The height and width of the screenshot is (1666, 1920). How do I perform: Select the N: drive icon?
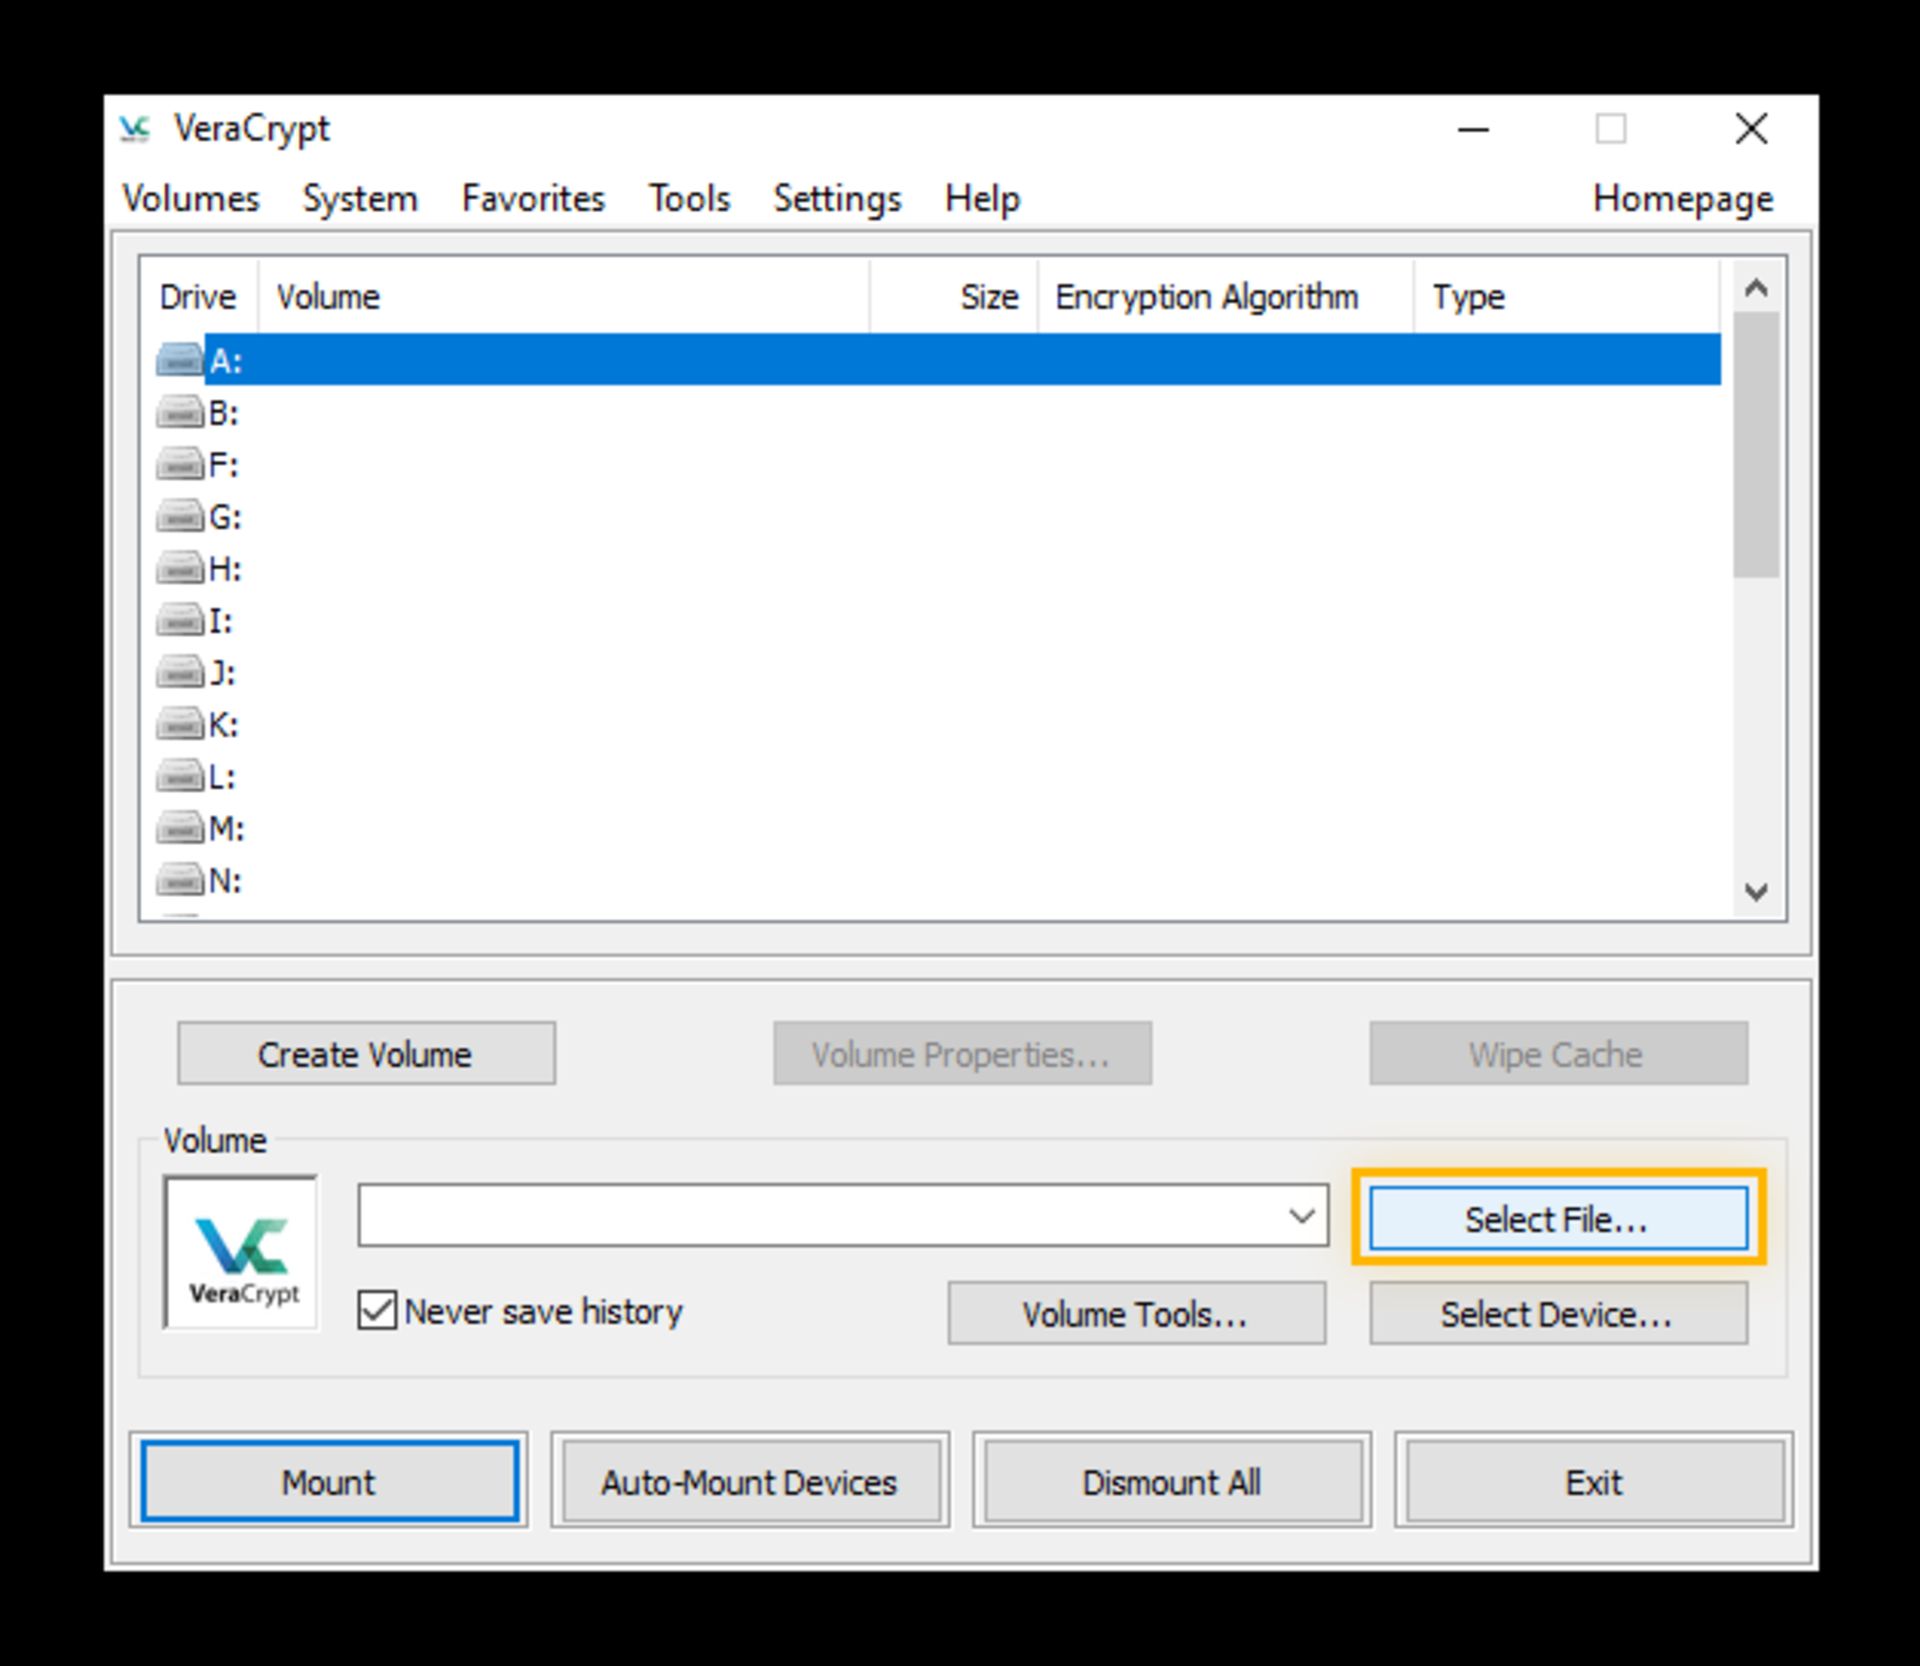point(180,880)
